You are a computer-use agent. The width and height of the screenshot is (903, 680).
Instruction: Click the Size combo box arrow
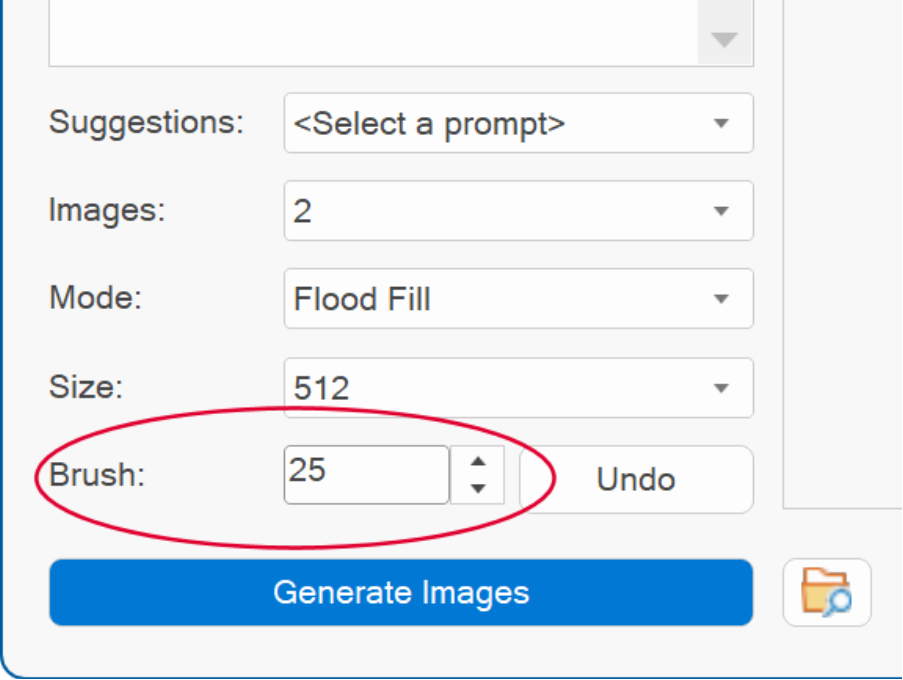pyautogui.click(x=721, y=388)
